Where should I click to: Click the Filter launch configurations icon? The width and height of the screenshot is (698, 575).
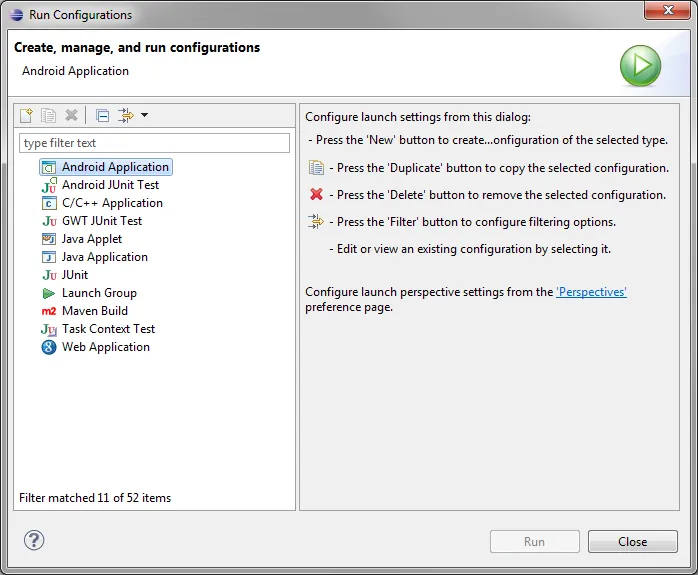coord(126,116)
